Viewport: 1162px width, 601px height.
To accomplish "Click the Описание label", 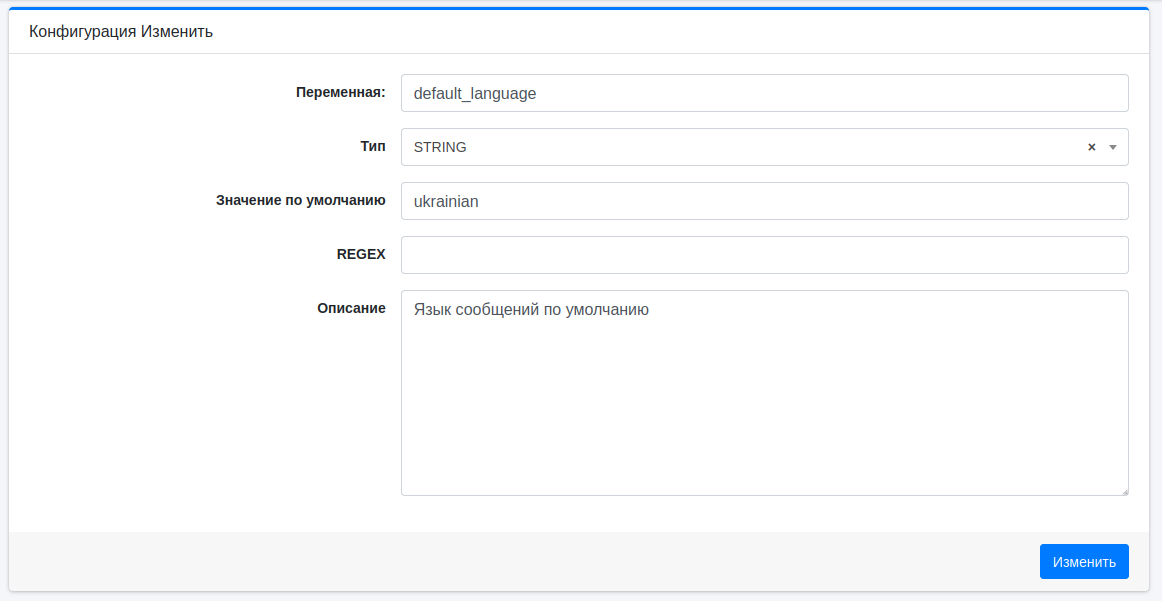I will click(x=351, y=308).
